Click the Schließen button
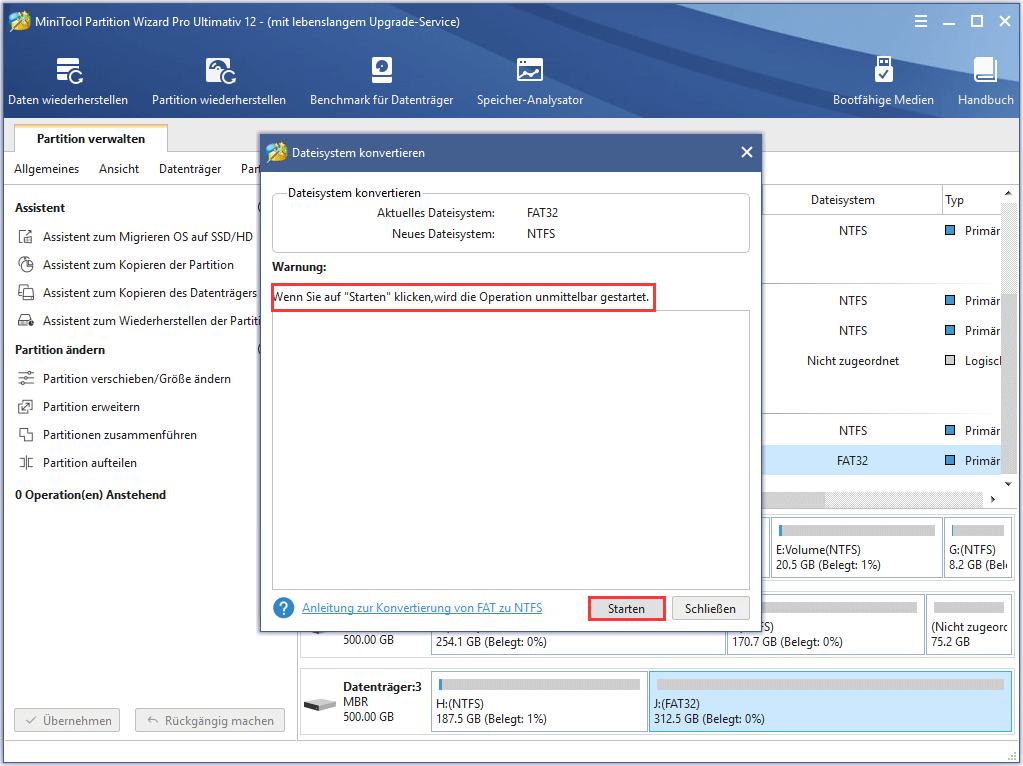Image resolution: width=1023 pixels, height=766 pixels. (x=710, y=609)
